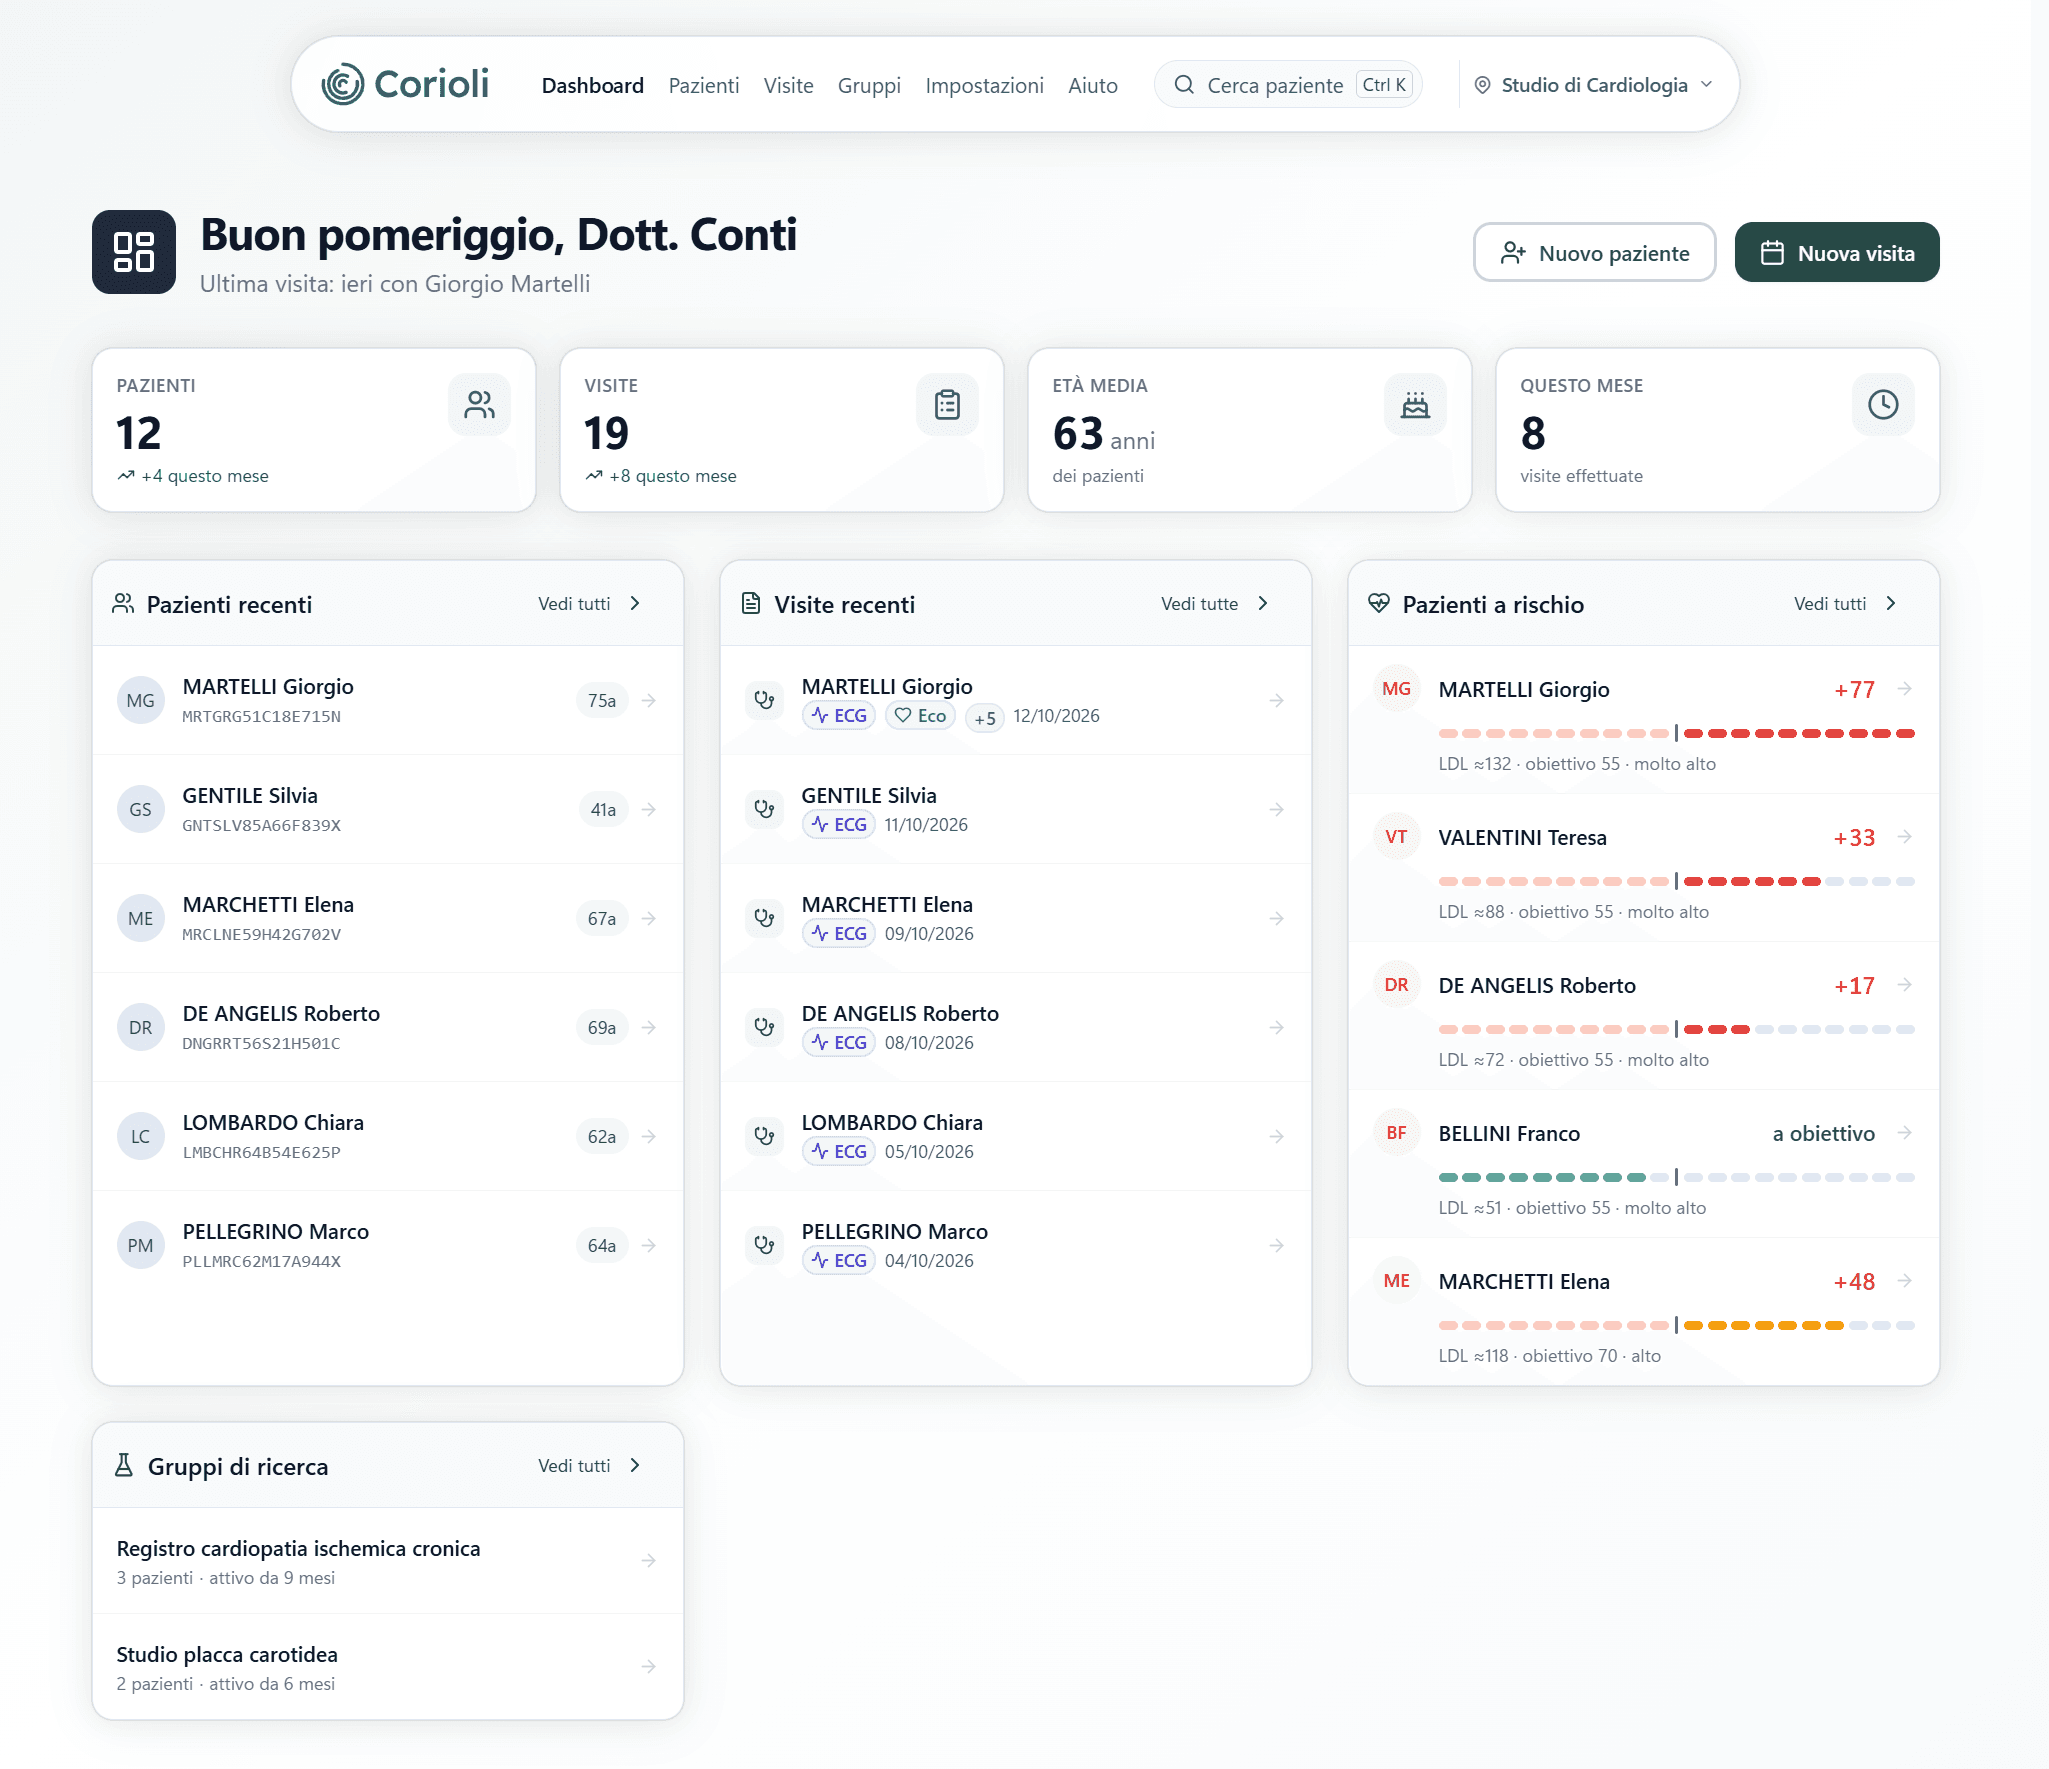Click the stethoscope icon for LOMBARDO Chiara visit
This screenshot has width=2049, height=1769.
click(765, 1136)
